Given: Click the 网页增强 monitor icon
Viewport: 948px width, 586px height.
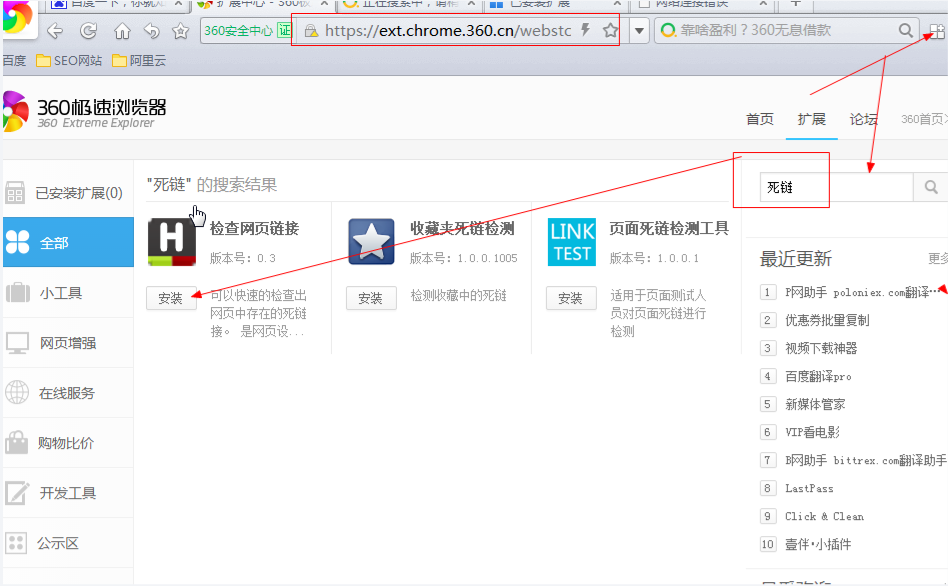Looking at the screenshot, I should (17, 343).
